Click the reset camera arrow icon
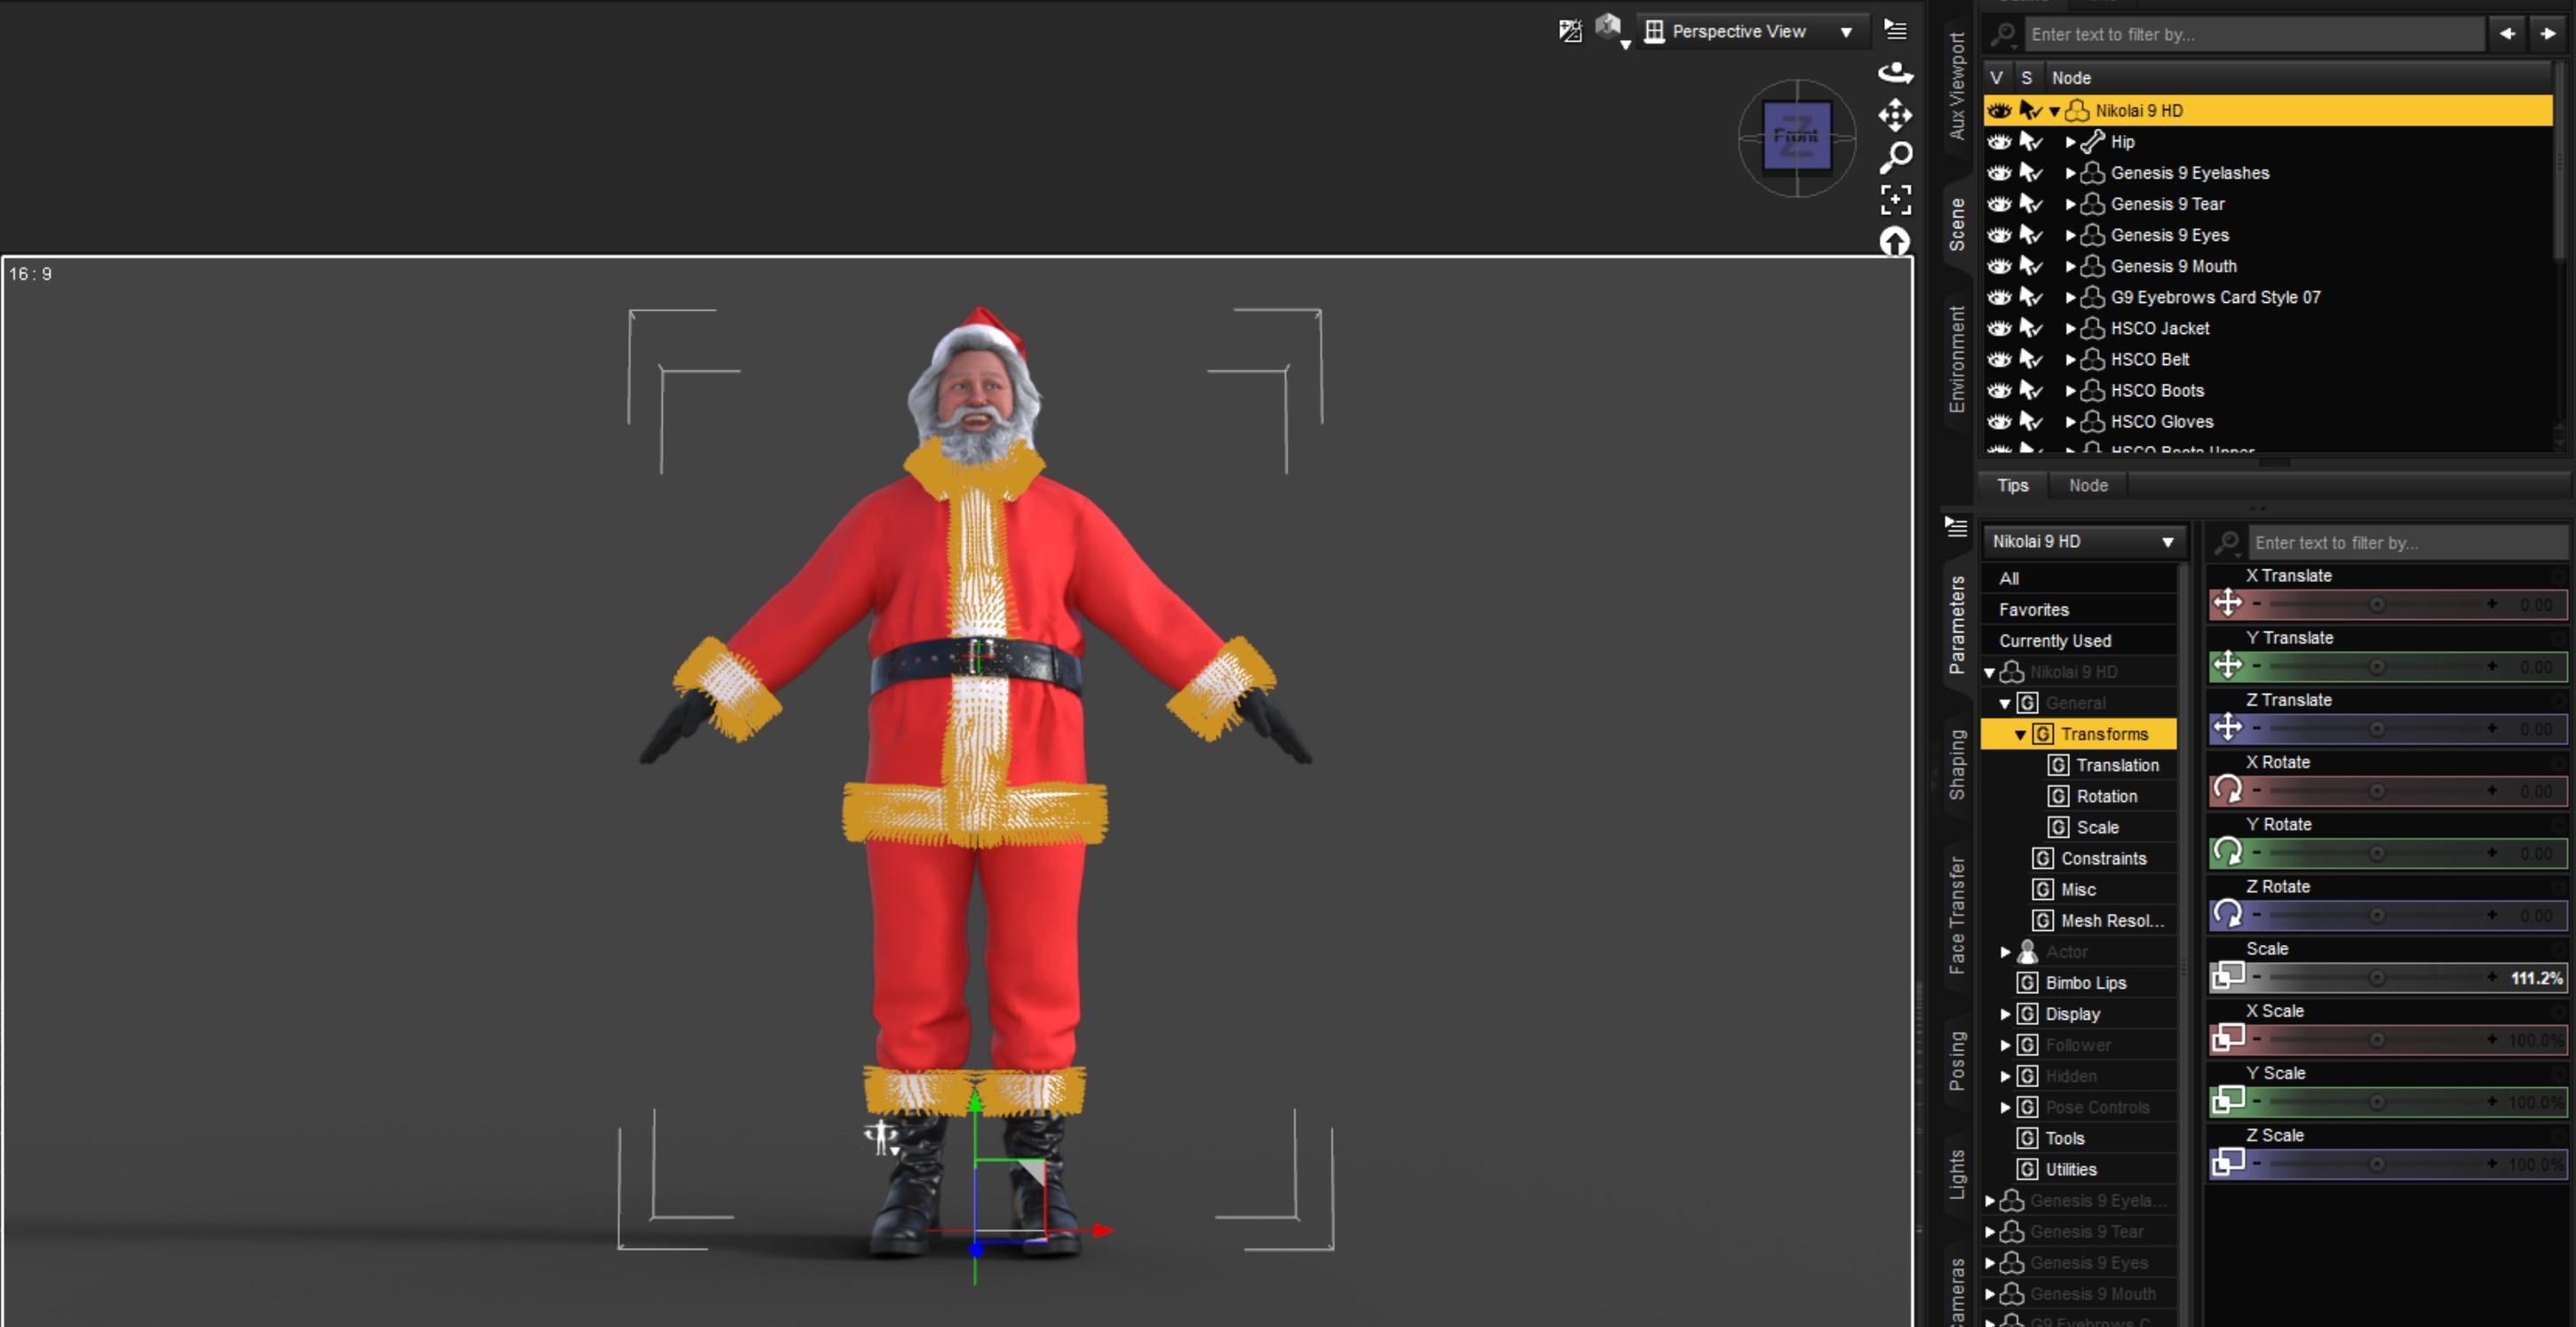This screenshot has width=2576, height=1327. pyautogui.click(x=1895, y=241)
